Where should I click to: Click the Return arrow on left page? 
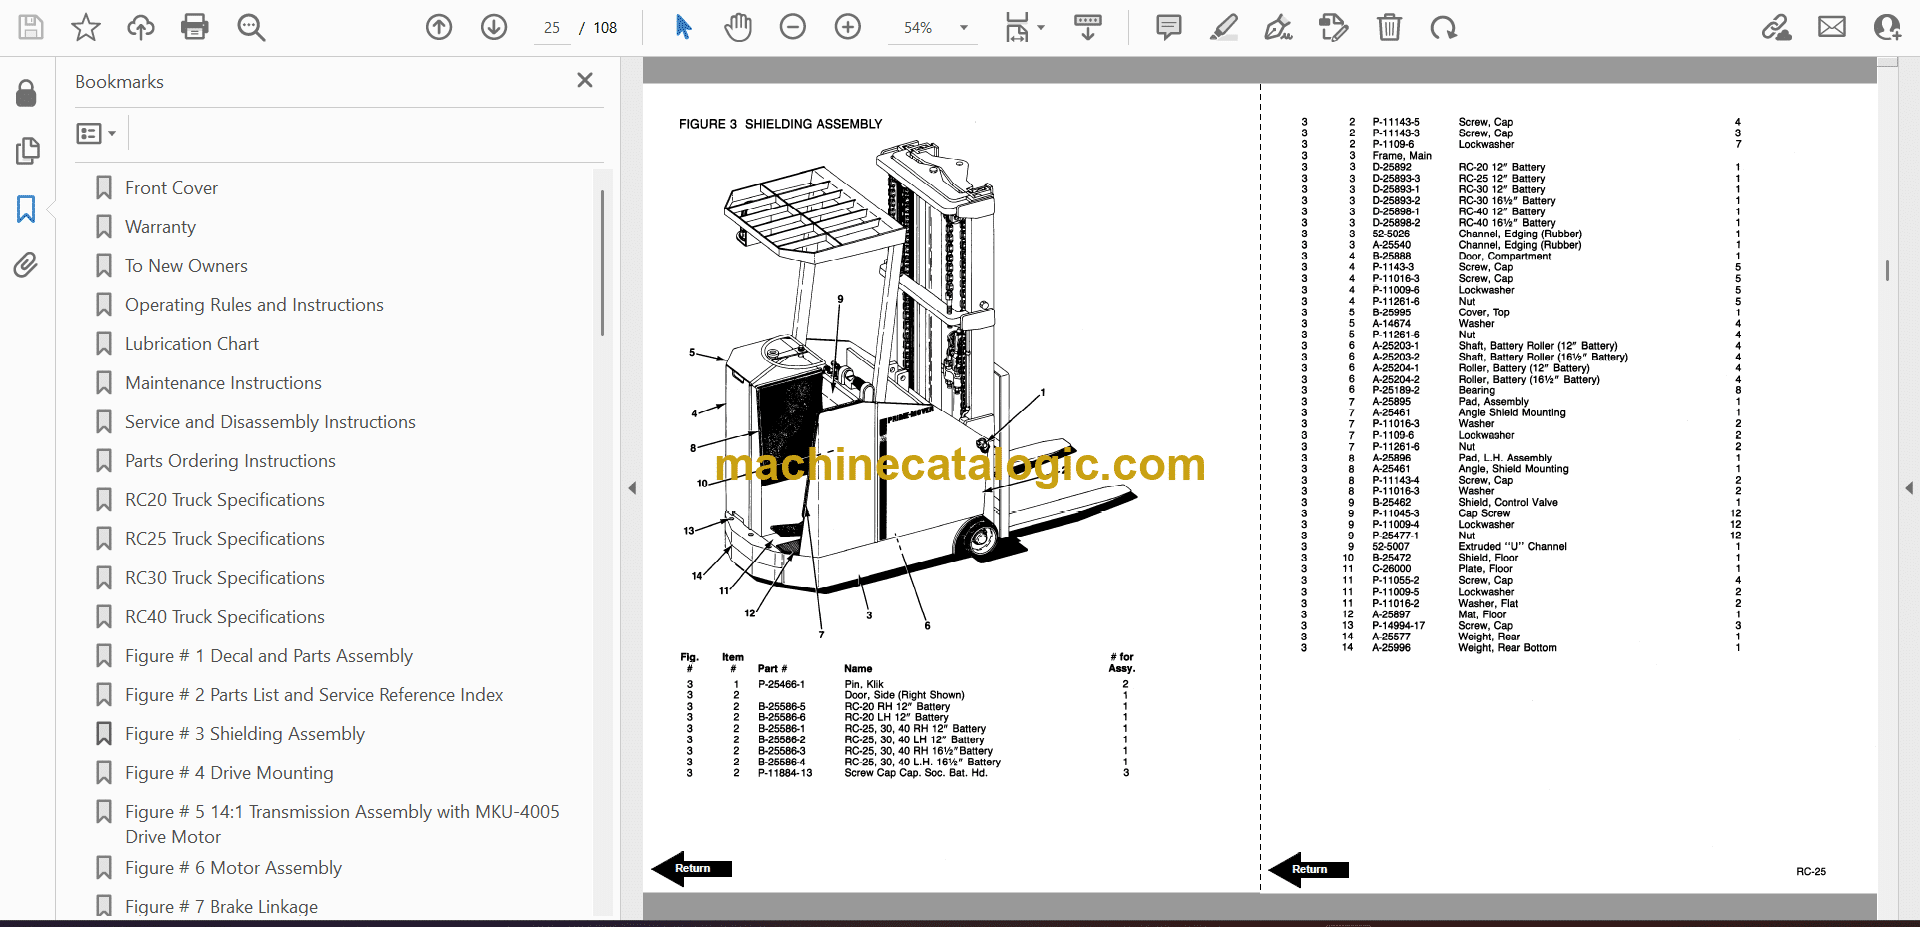(691, 869)
